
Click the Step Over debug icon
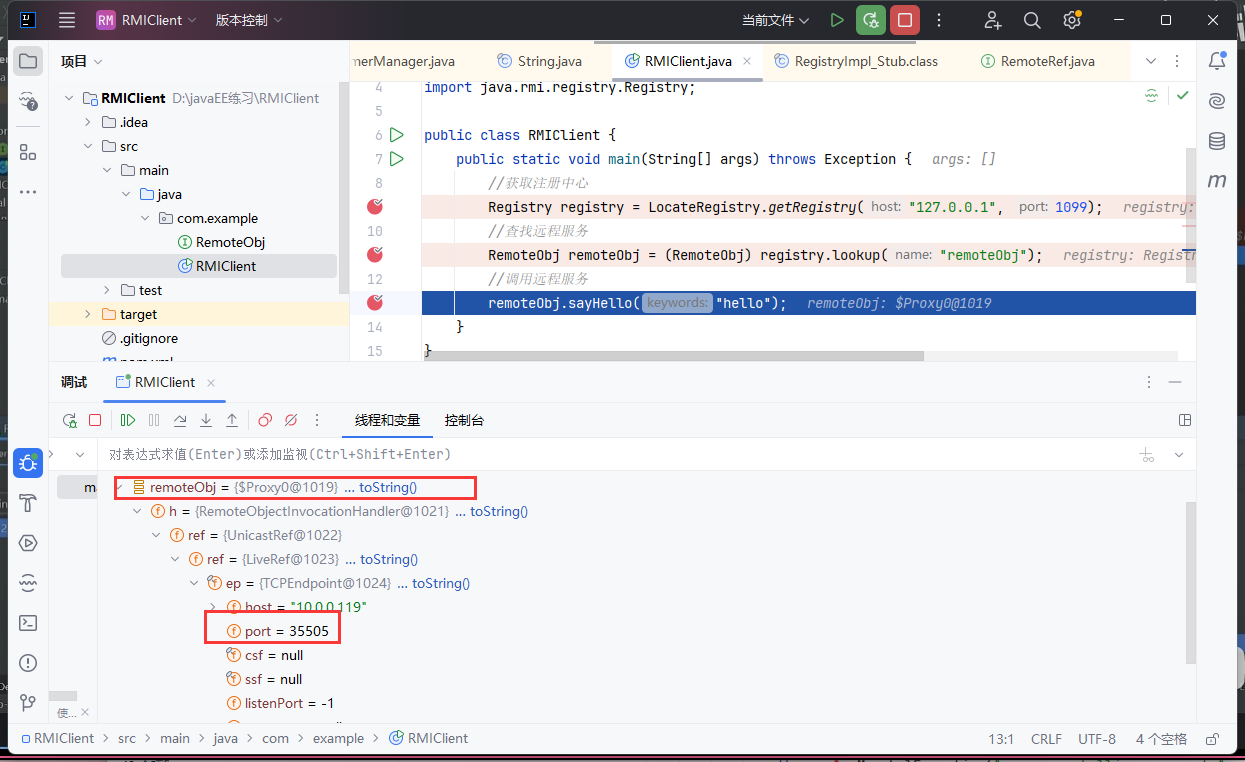(180, 421)
